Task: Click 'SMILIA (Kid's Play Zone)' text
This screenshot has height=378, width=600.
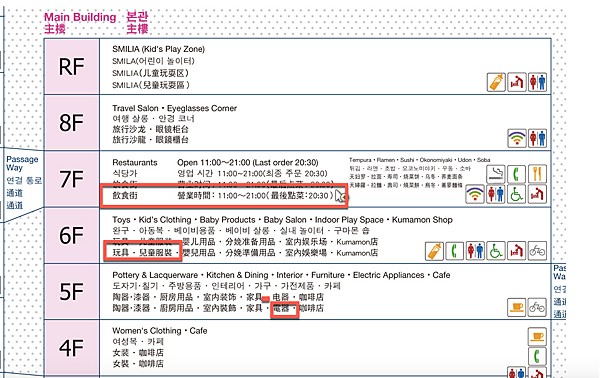Action: pos(158,49)
